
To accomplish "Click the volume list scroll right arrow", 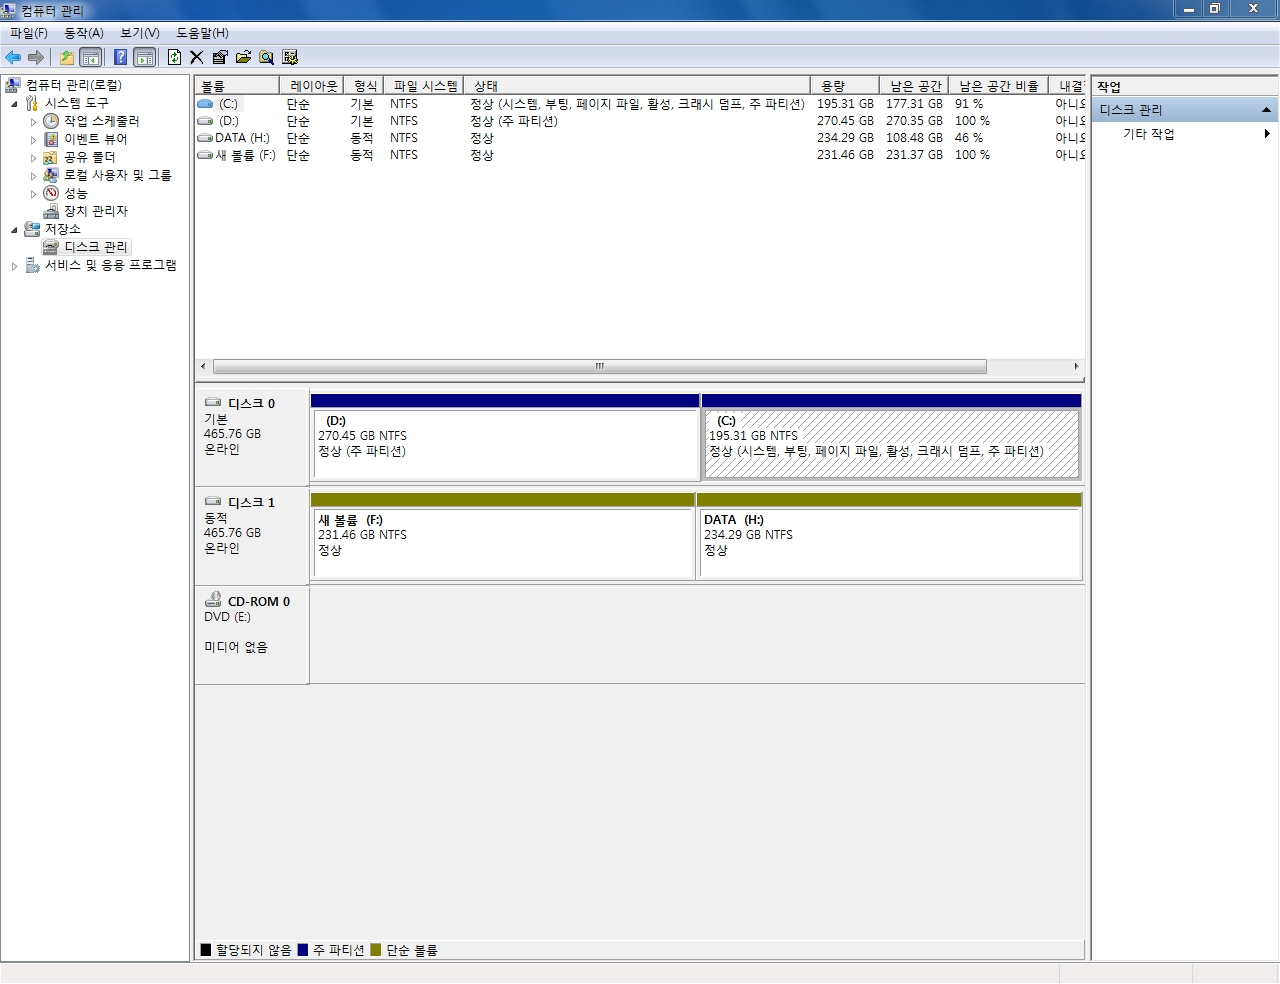I will tap(1076, 366).
